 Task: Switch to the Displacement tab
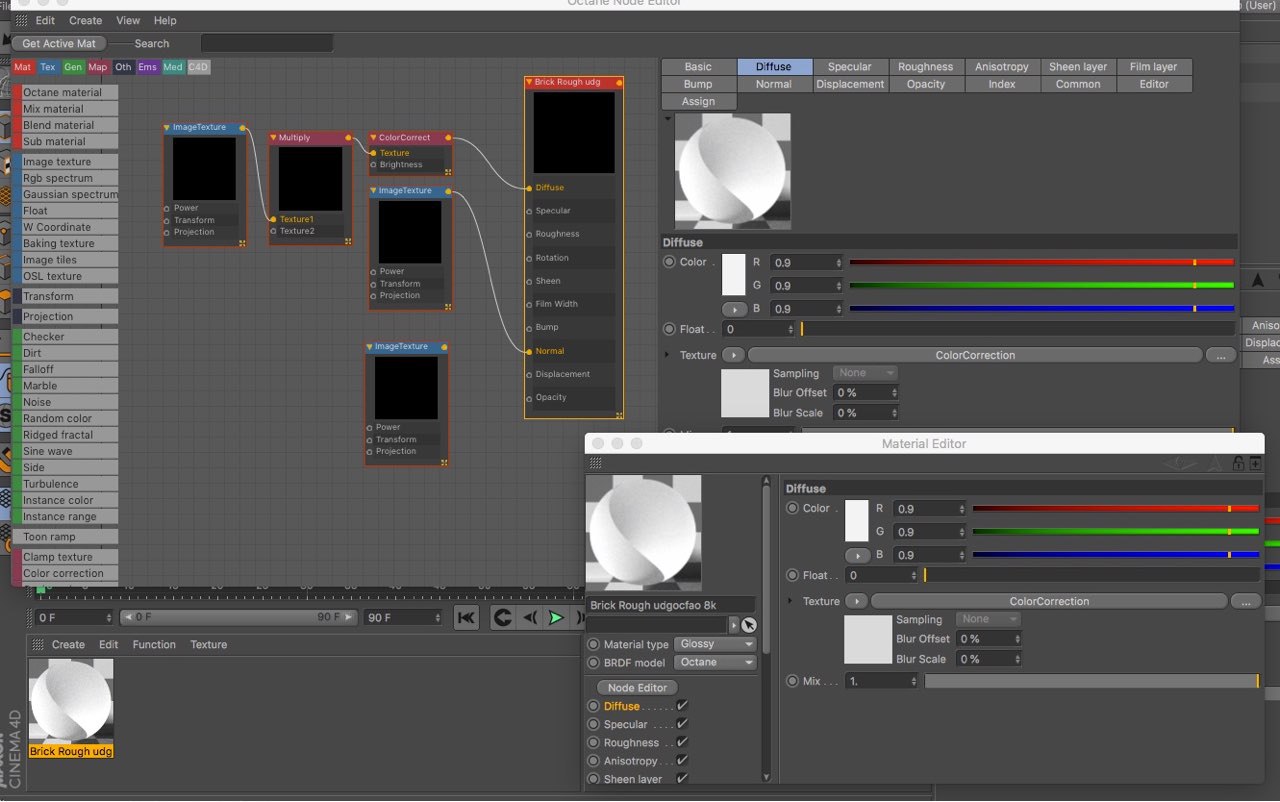850,84
